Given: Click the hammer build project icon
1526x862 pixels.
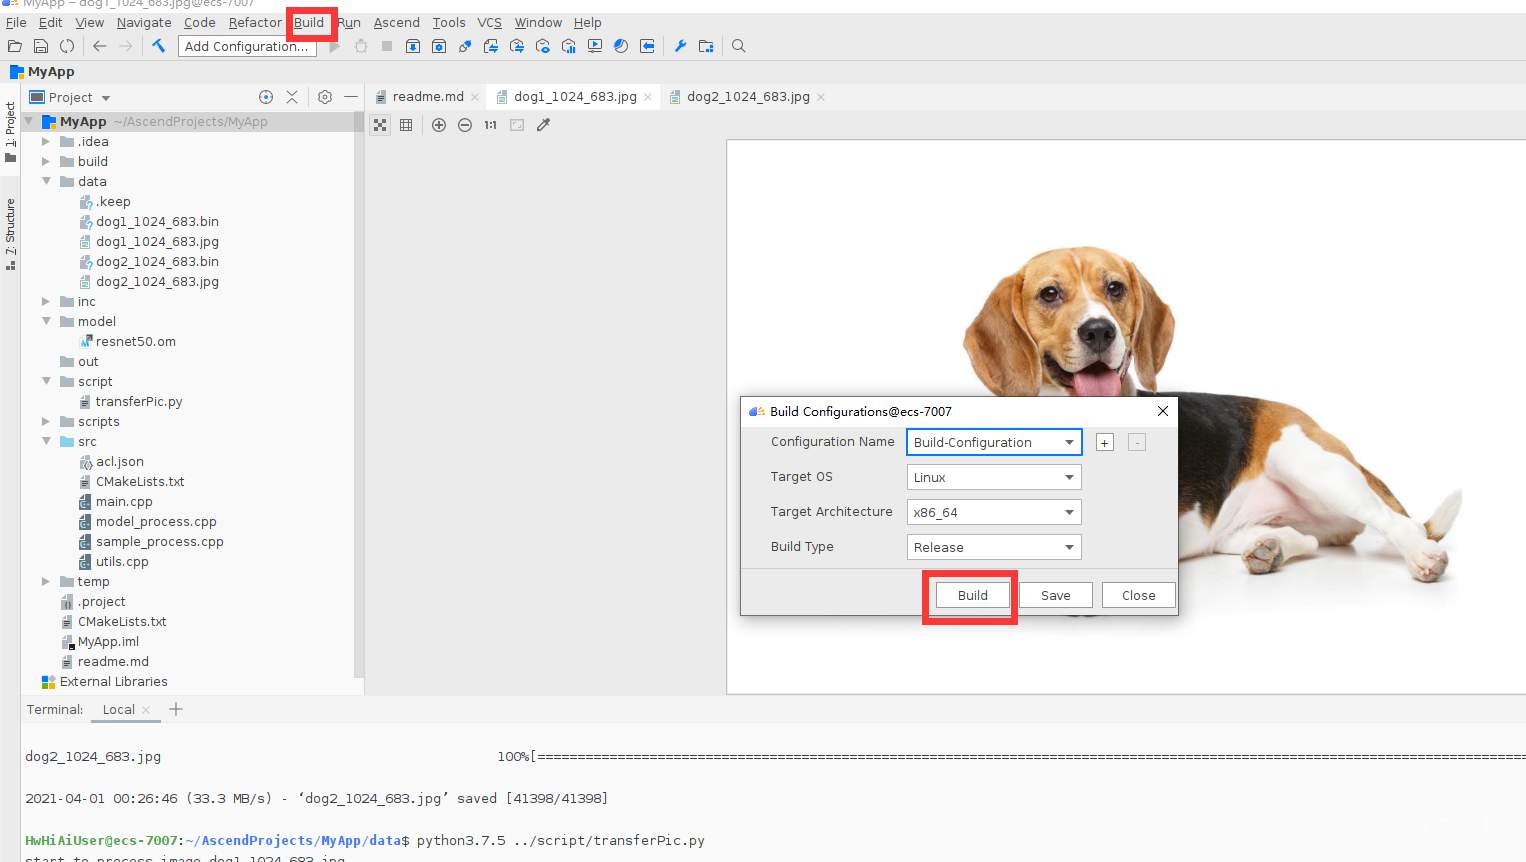Looking at the screenshot, I should pyautogui.click(x=158, y=46).
